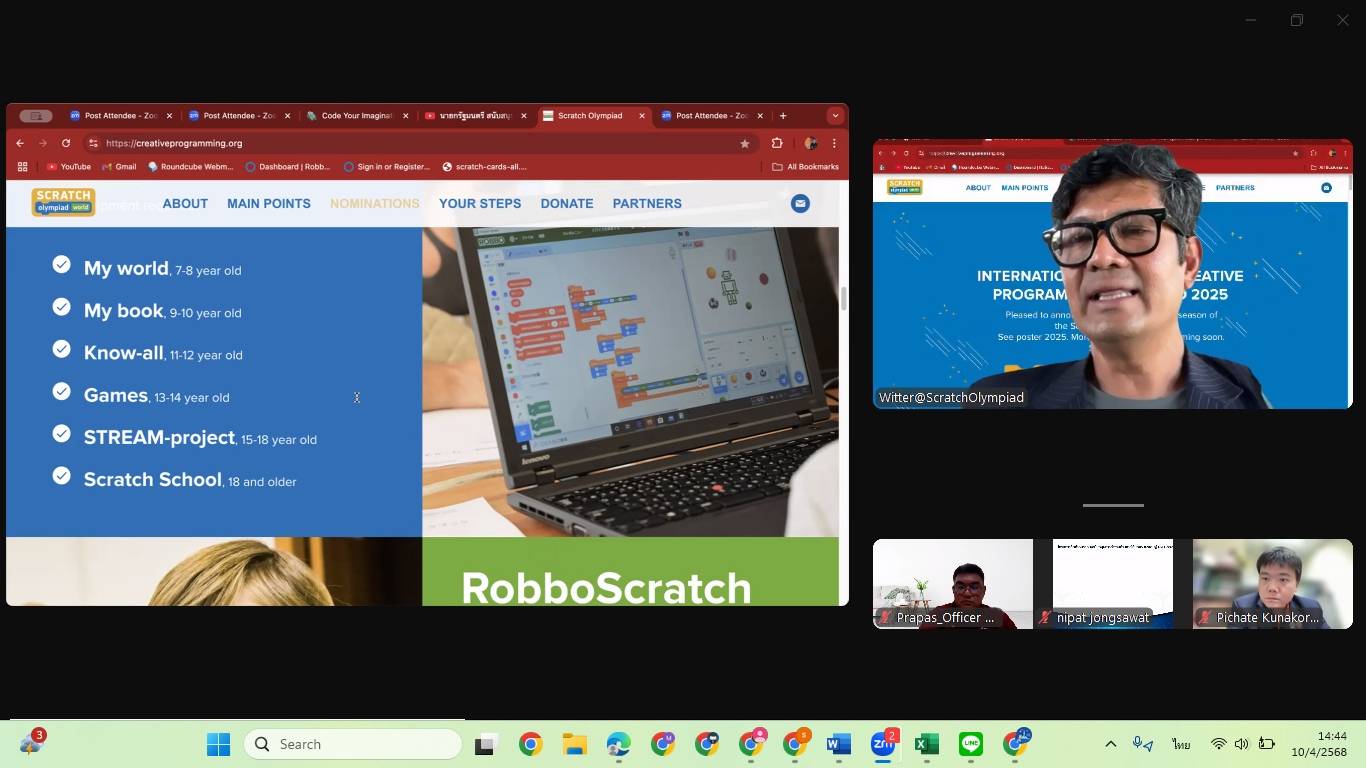Click the forward arrow in shared Chrome
Image resolution: width=1366 pixels, height=768 pixels.
coord(43,143)
